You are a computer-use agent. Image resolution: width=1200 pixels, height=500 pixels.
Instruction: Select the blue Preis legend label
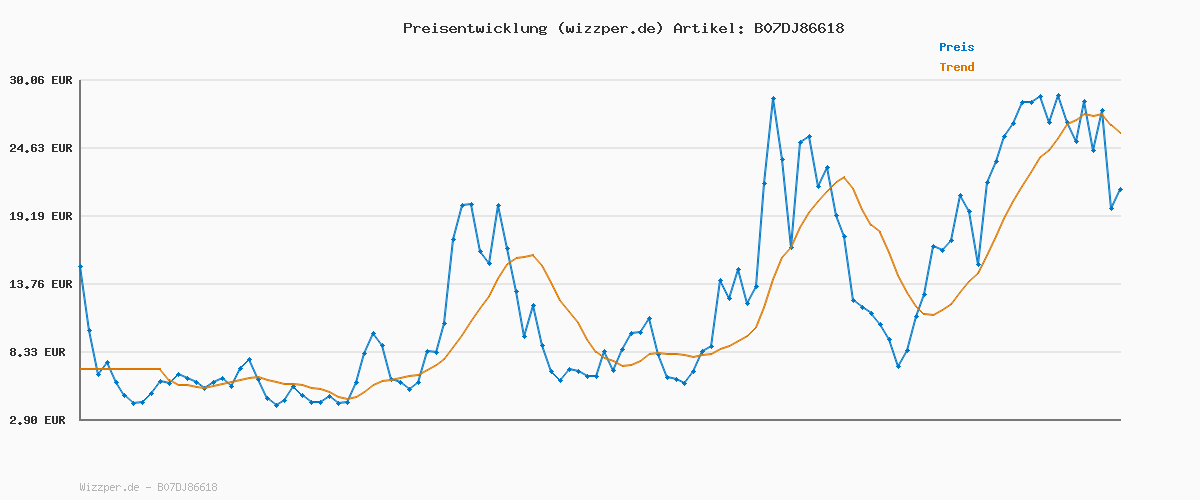tap(956, 47)
